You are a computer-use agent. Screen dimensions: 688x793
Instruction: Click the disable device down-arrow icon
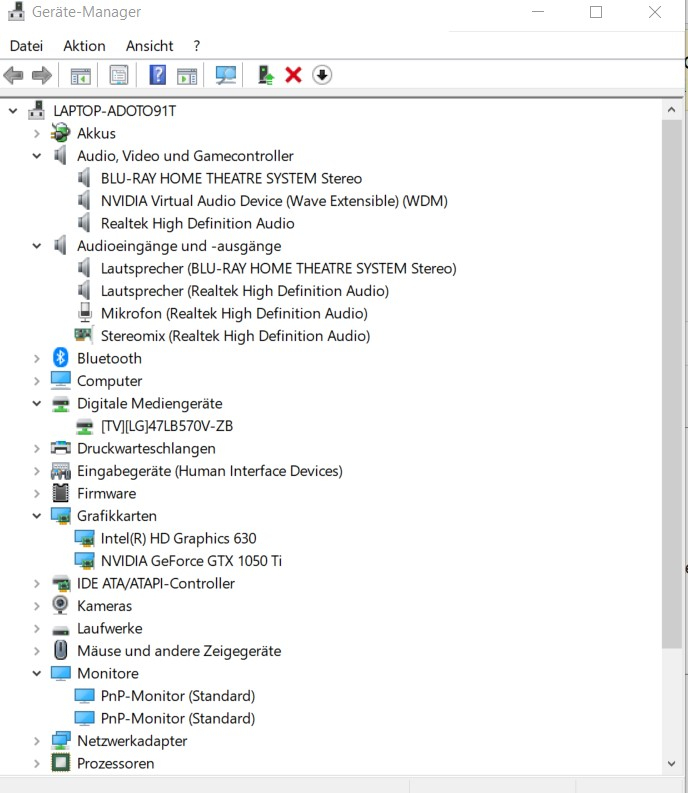coord(322,75)
